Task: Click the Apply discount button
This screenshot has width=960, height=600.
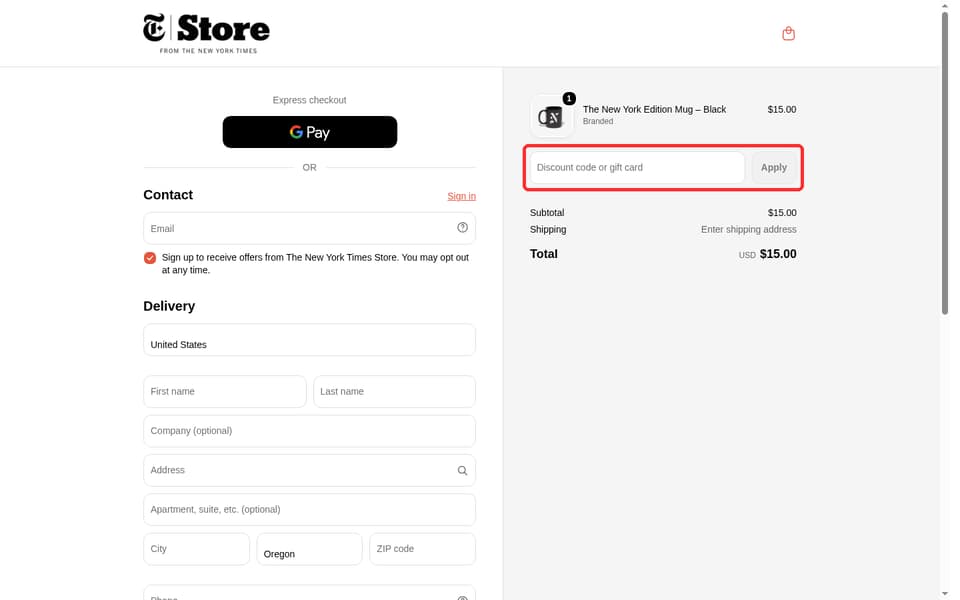Action: 774,167
